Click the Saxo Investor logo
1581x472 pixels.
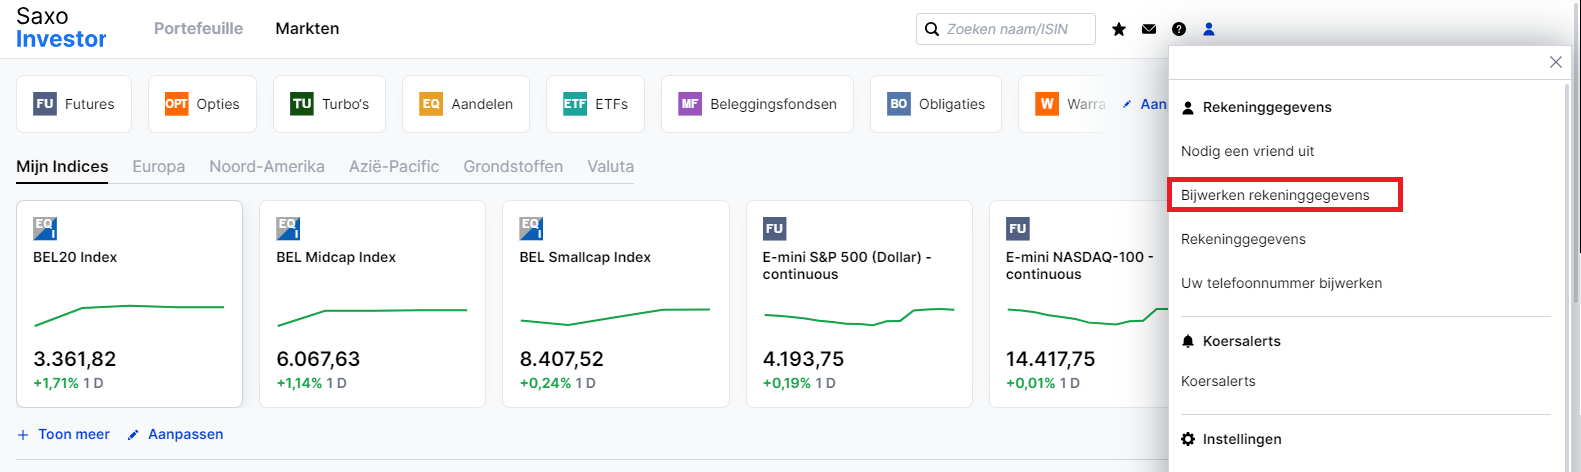60,28
